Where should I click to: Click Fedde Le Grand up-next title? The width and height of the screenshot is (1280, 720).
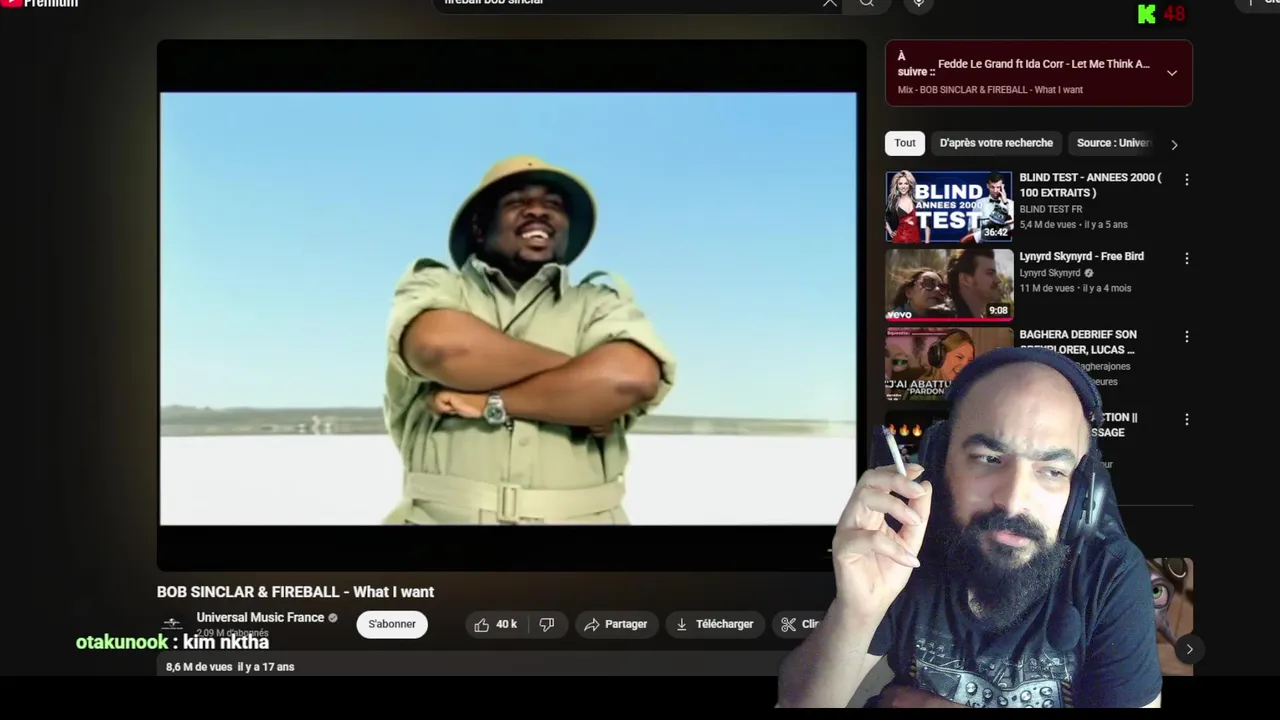(x=1044, y=64)
